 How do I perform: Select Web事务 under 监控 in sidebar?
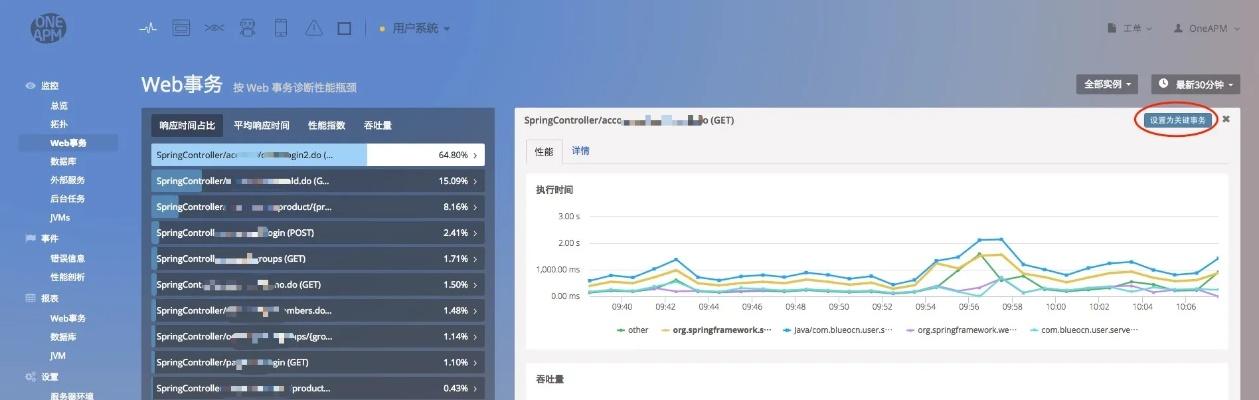pyautogui.click(x=69, y=143)
